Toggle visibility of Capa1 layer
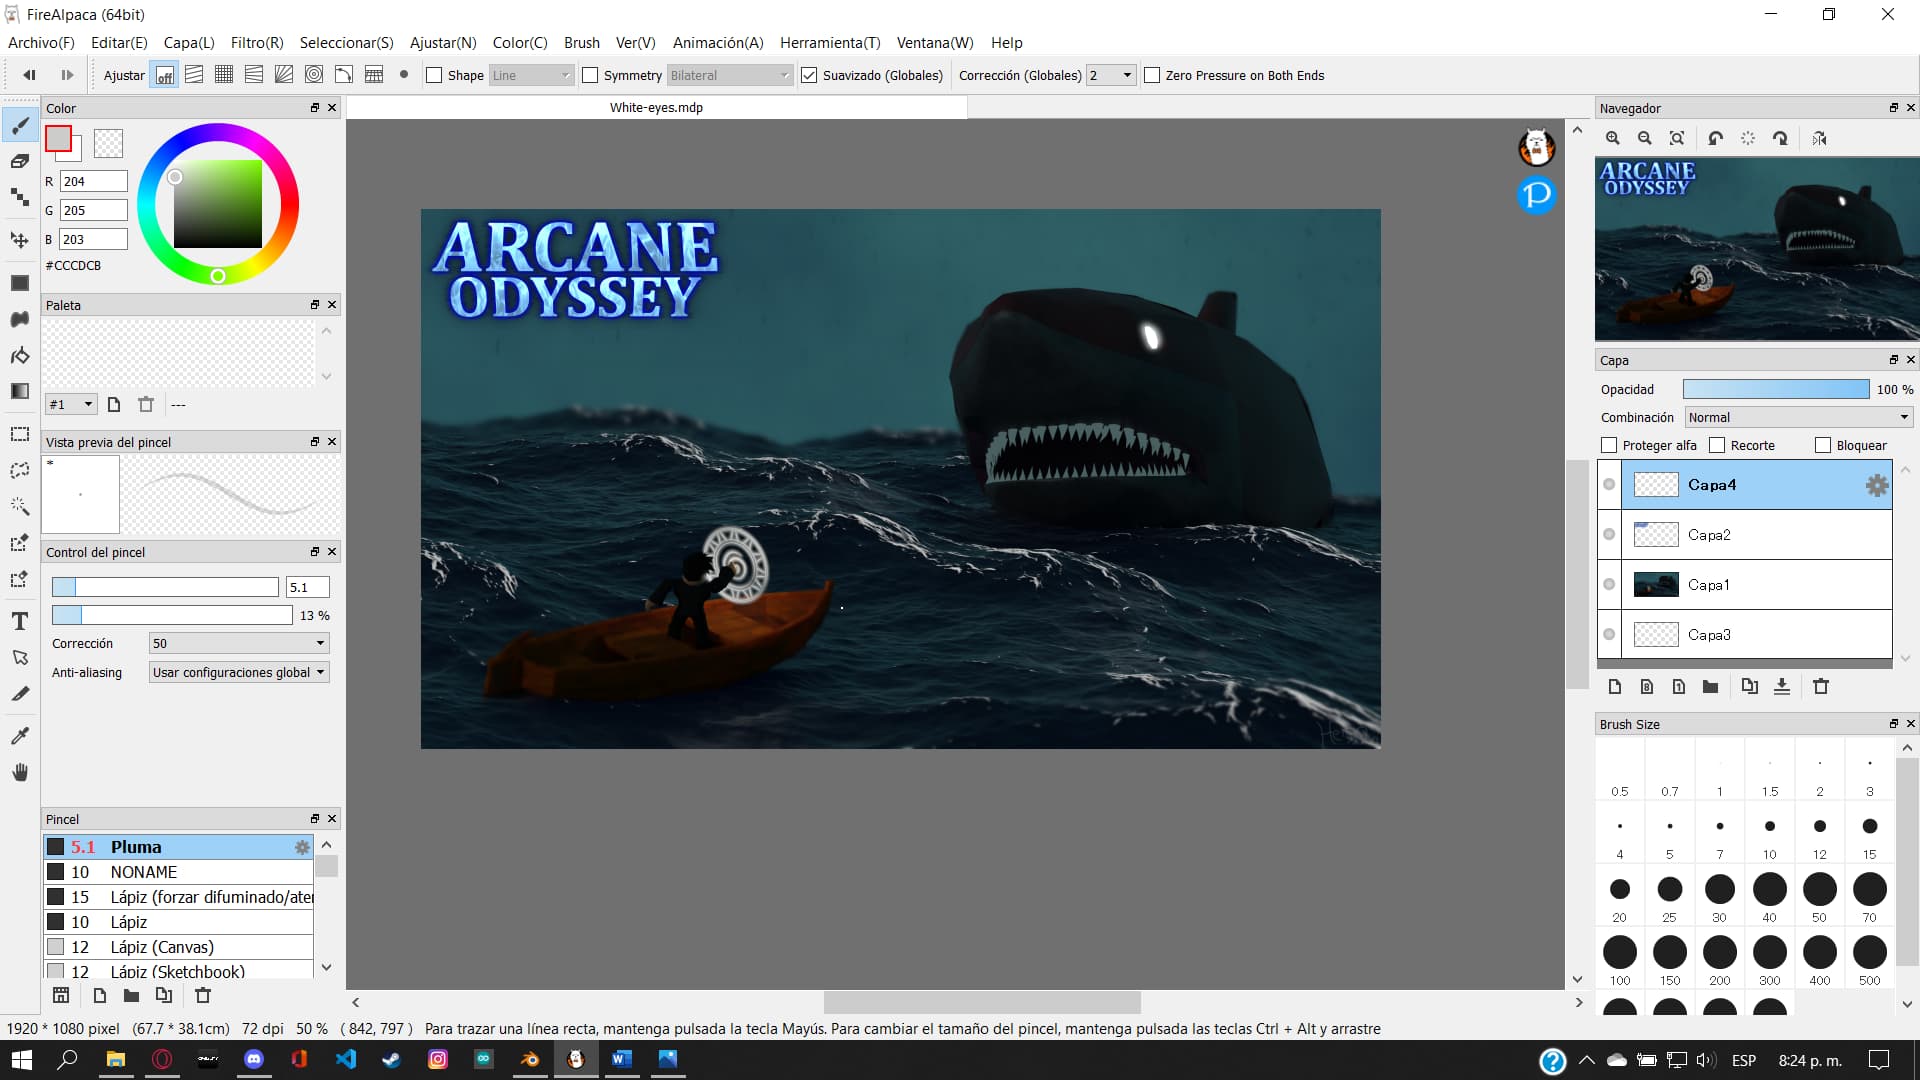This screenshot has width=1920, height=1080. tap(1609, 585)
